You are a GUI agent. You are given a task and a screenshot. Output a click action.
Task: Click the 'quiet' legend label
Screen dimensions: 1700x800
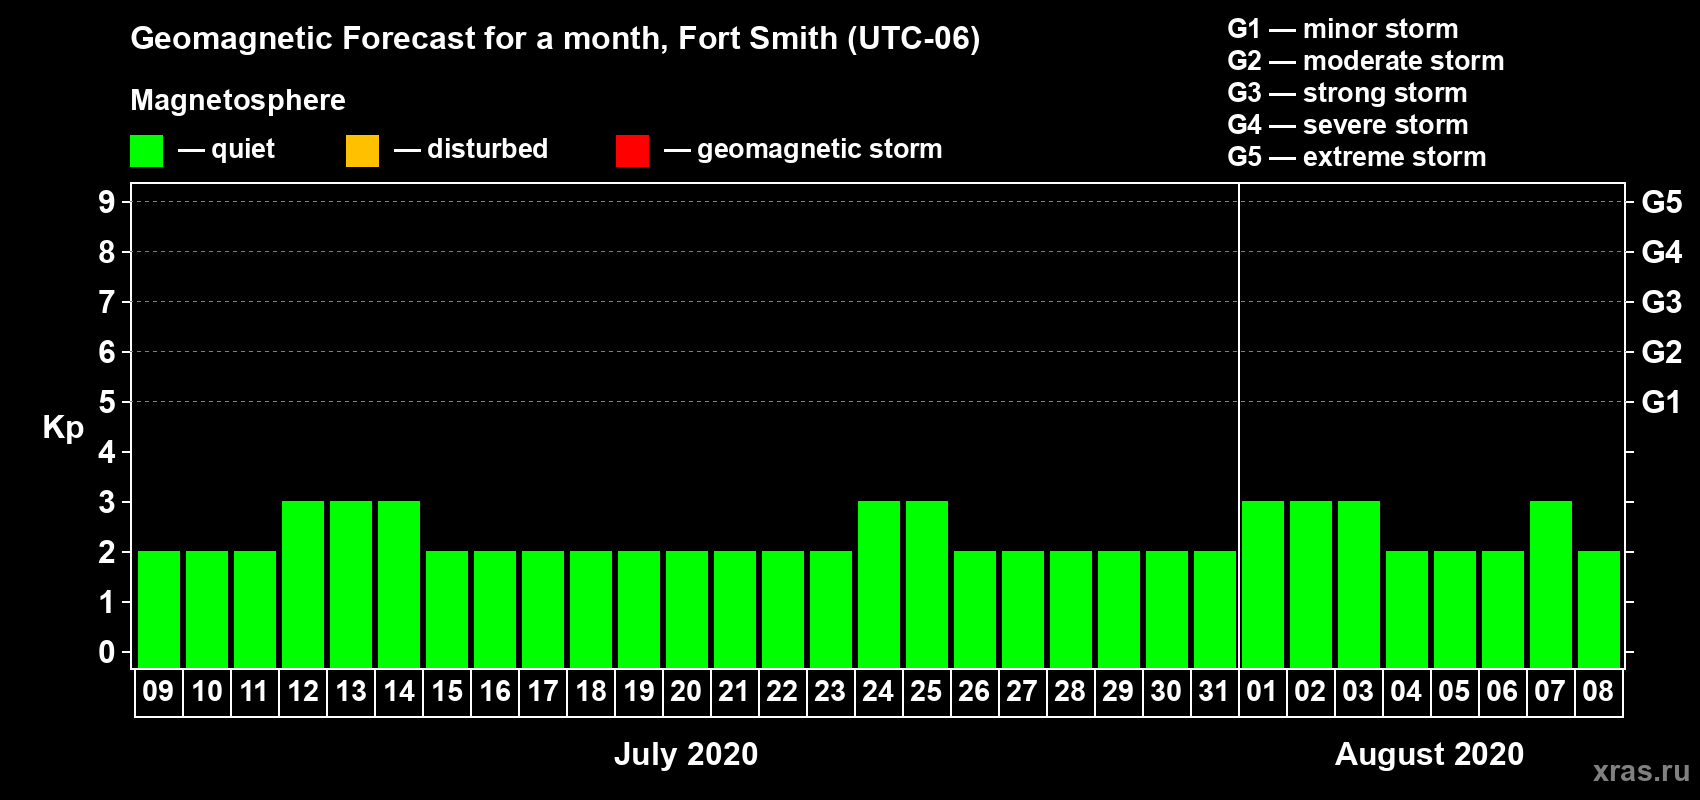tap(243, 150)
